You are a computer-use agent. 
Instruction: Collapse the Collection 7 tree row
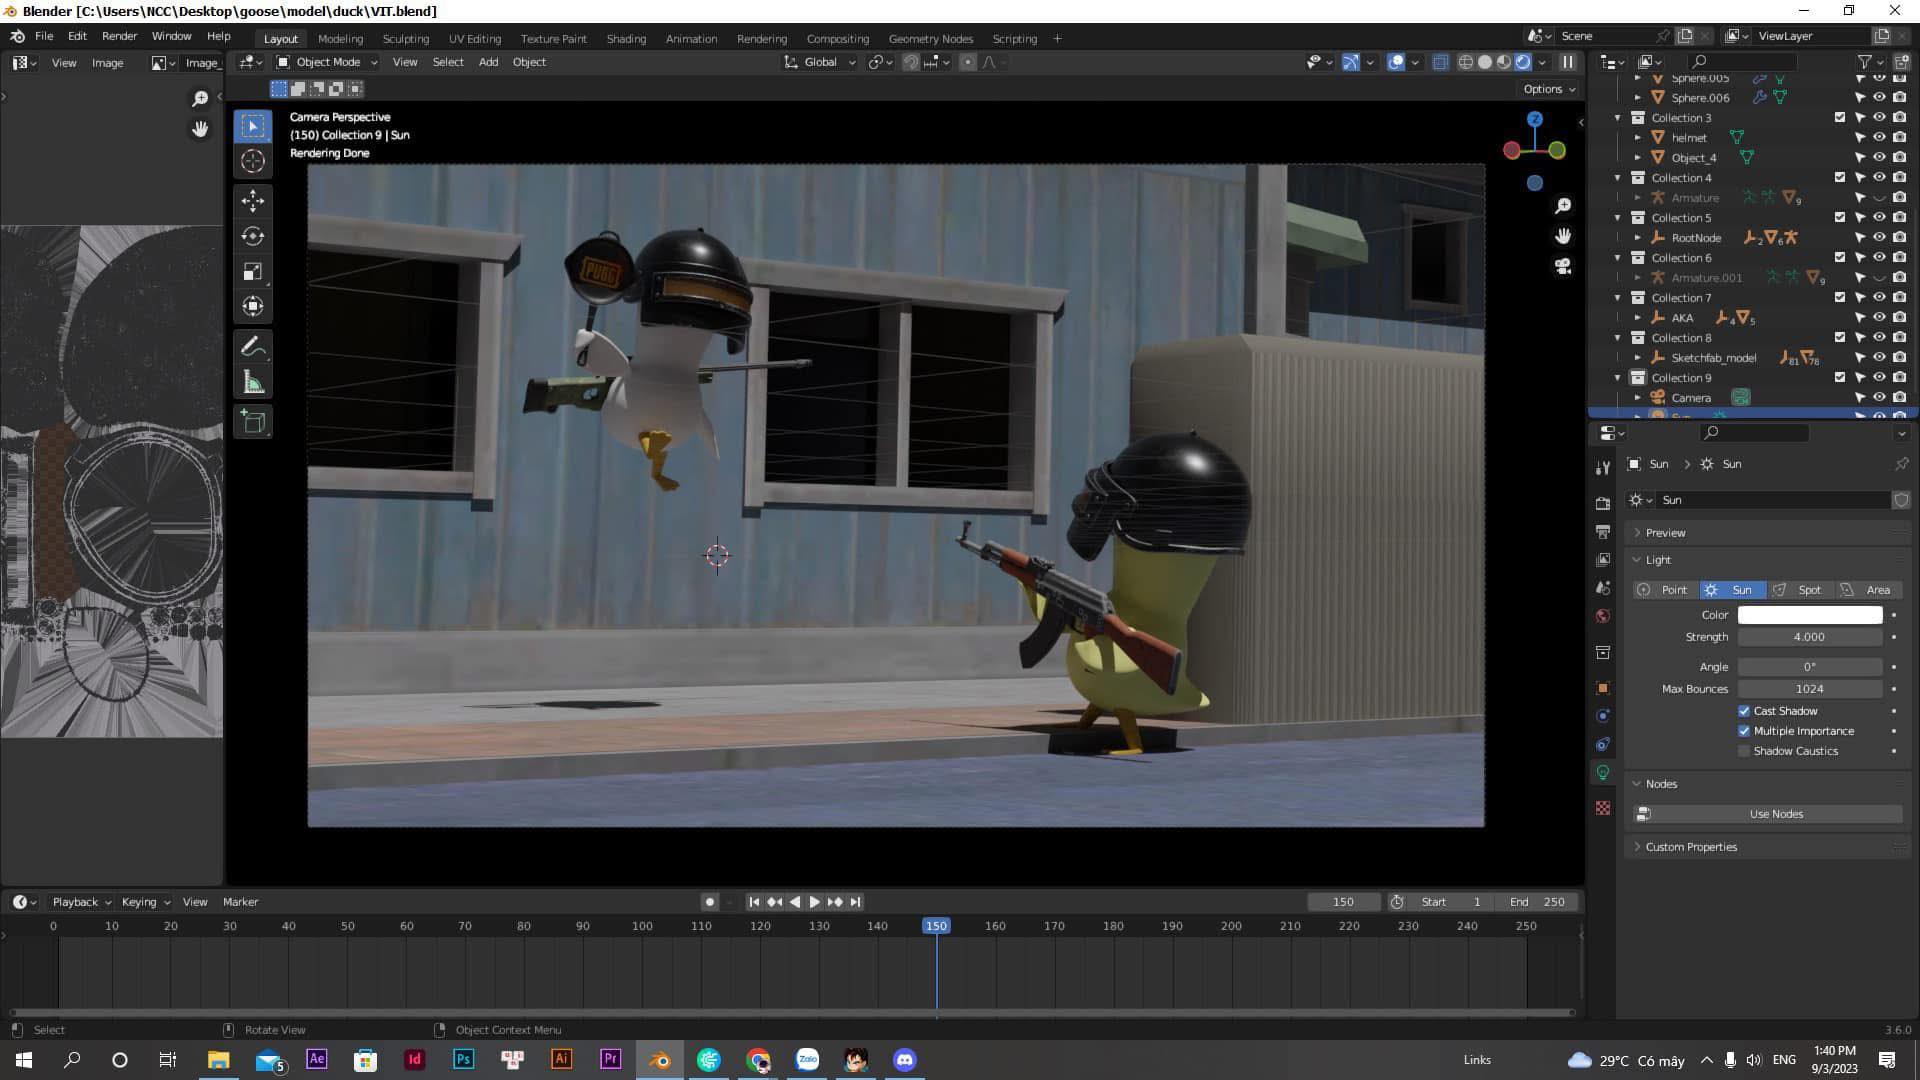1618,298
